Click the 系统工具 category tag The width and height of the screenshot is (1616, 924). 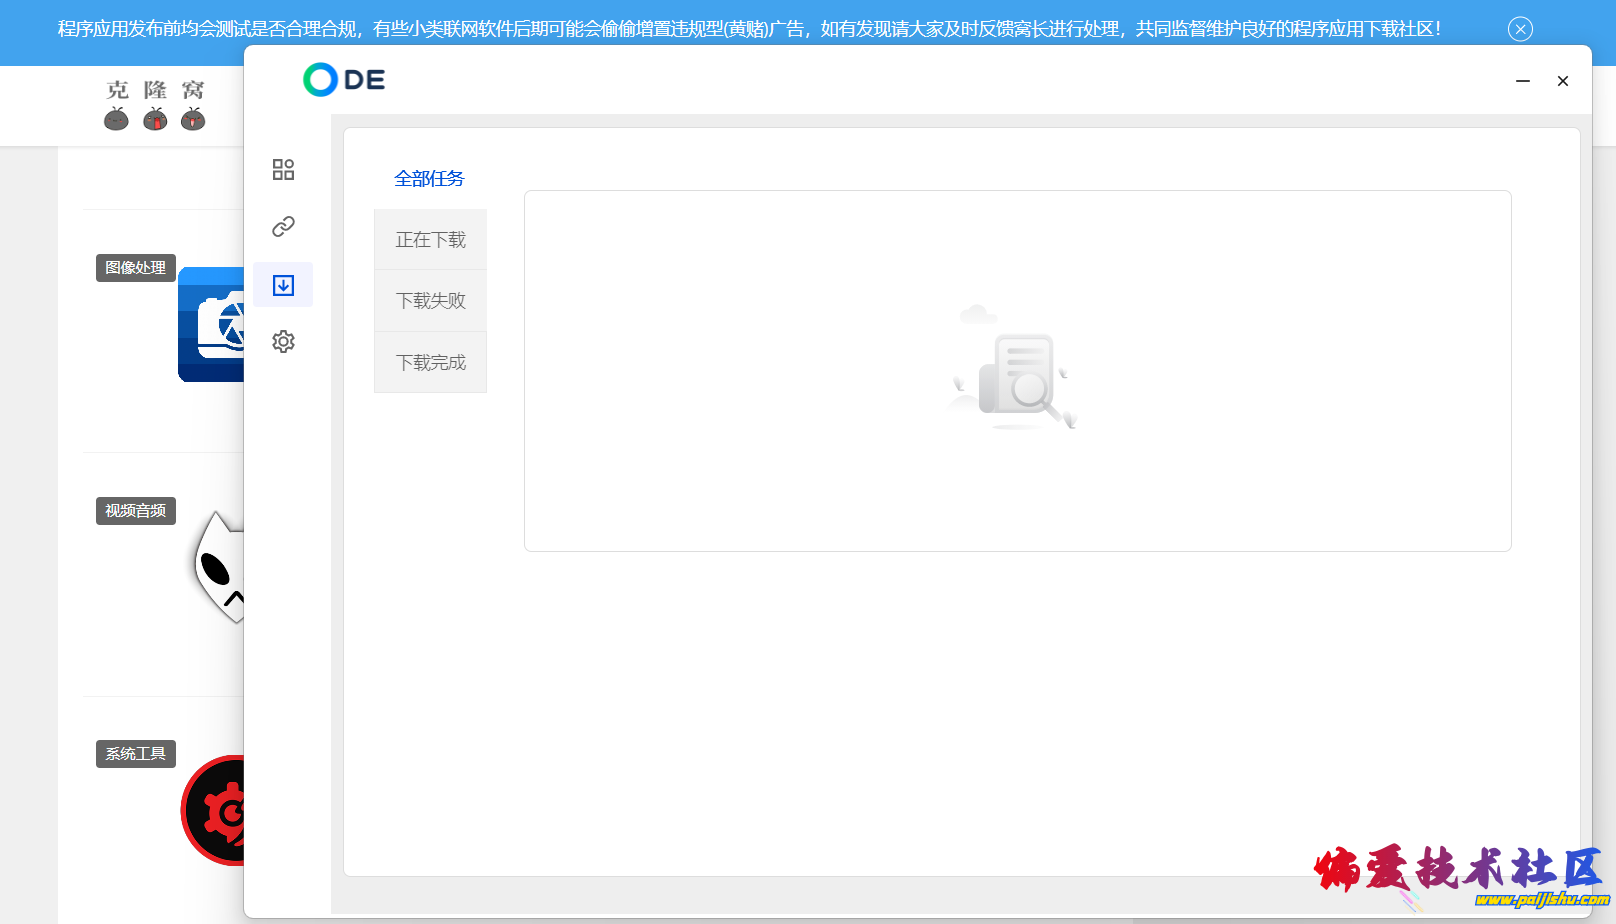[x=136, y=754]
